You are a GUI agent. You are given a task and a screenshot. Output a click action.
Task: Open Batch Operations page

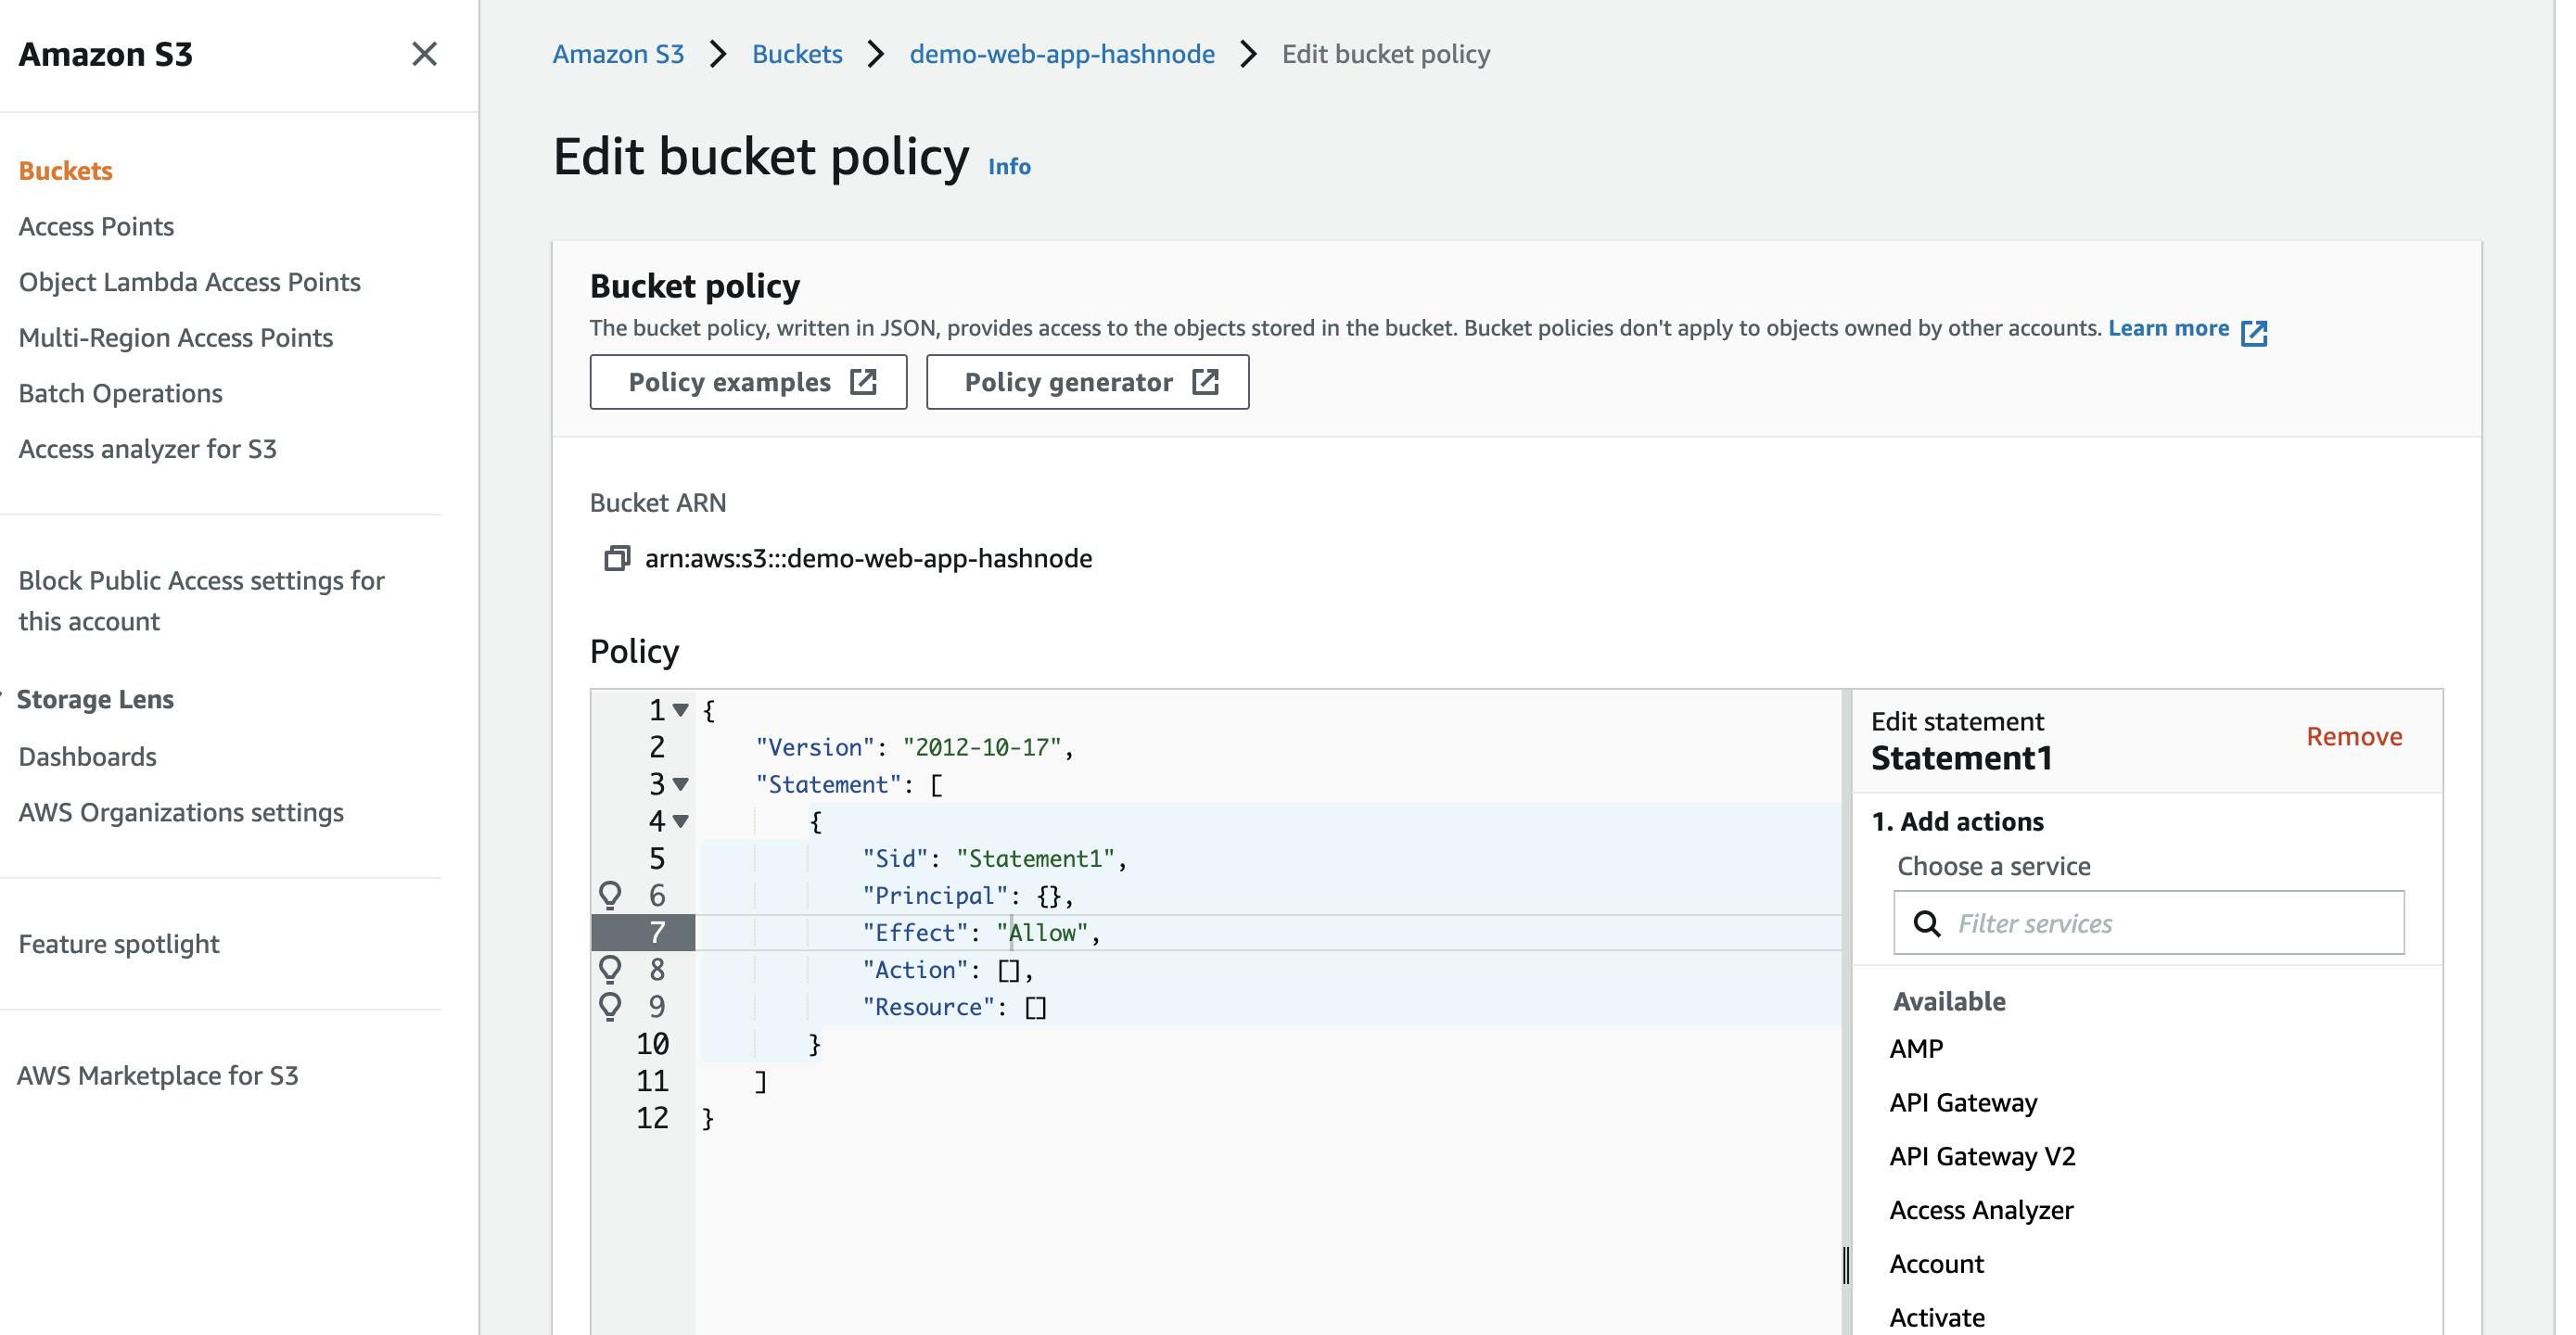121,393
